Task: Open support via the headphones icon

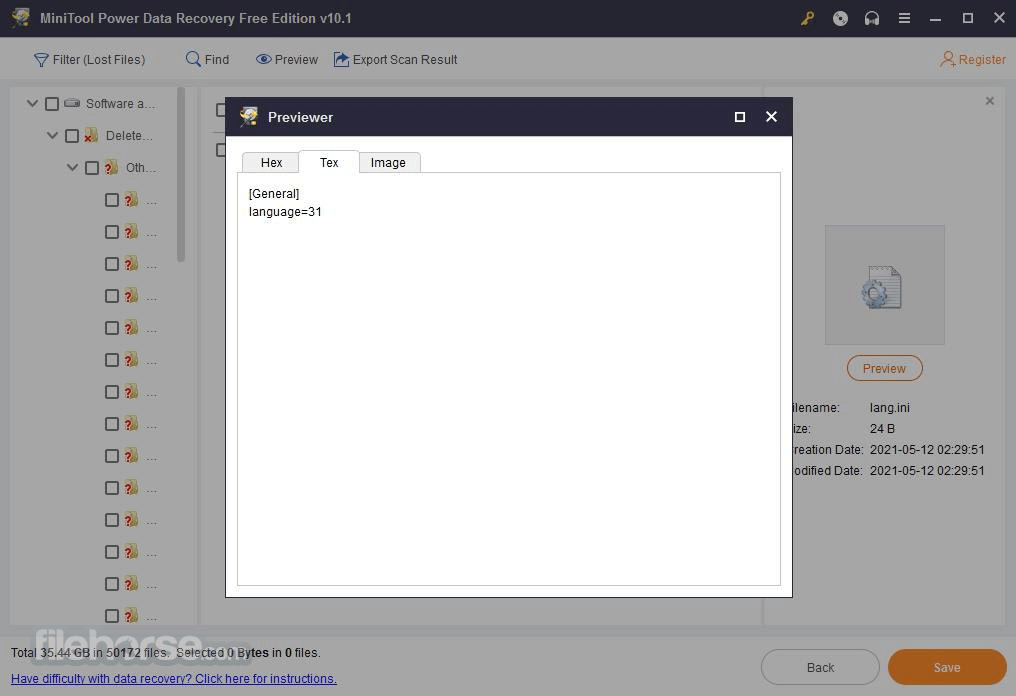Action: [x=872, y=18]
